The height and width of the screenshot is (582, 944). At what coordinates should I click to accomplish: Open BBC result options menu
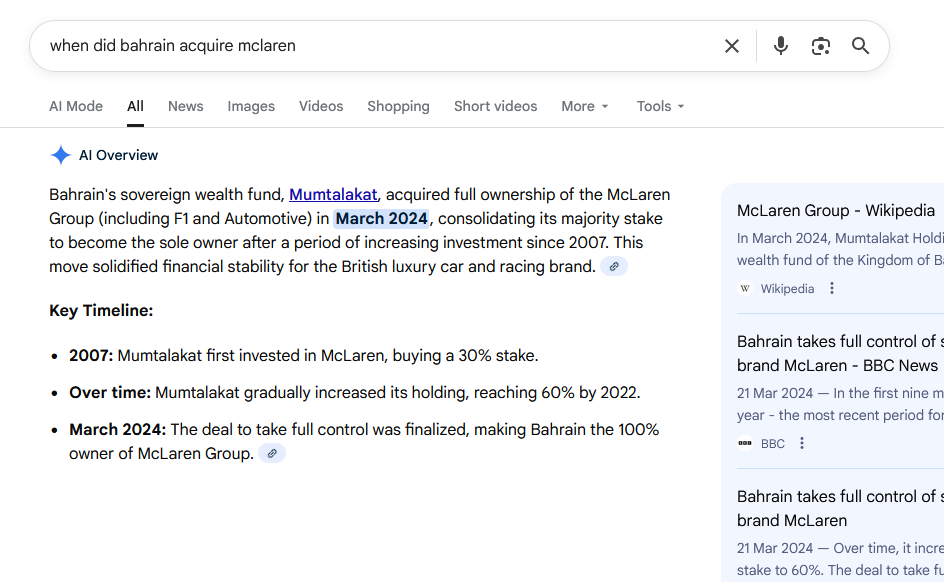point(802,444)
